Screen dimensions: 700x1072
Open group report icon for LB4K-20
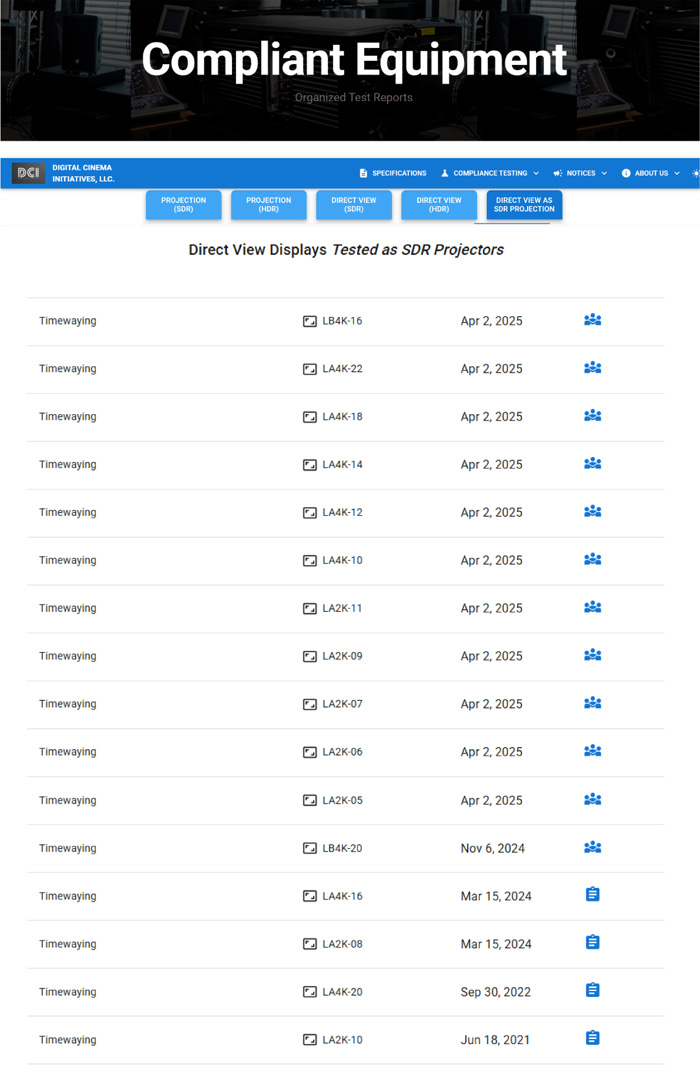coord(593,847)
